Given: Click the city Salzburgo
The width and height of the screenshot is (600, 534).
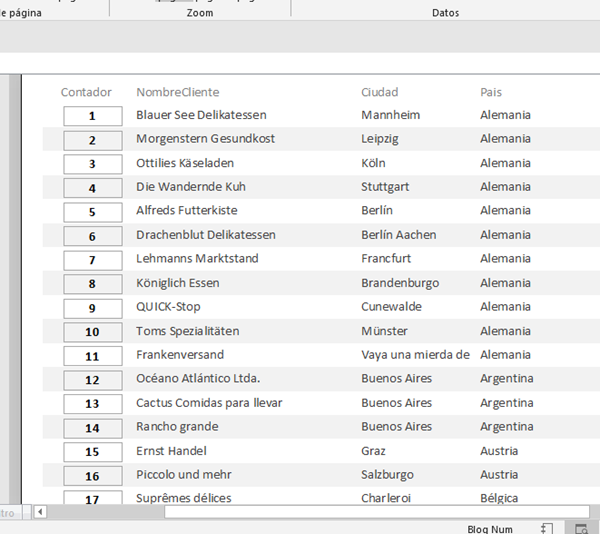Looking at the screenshot, I should (x=387, y=475).
